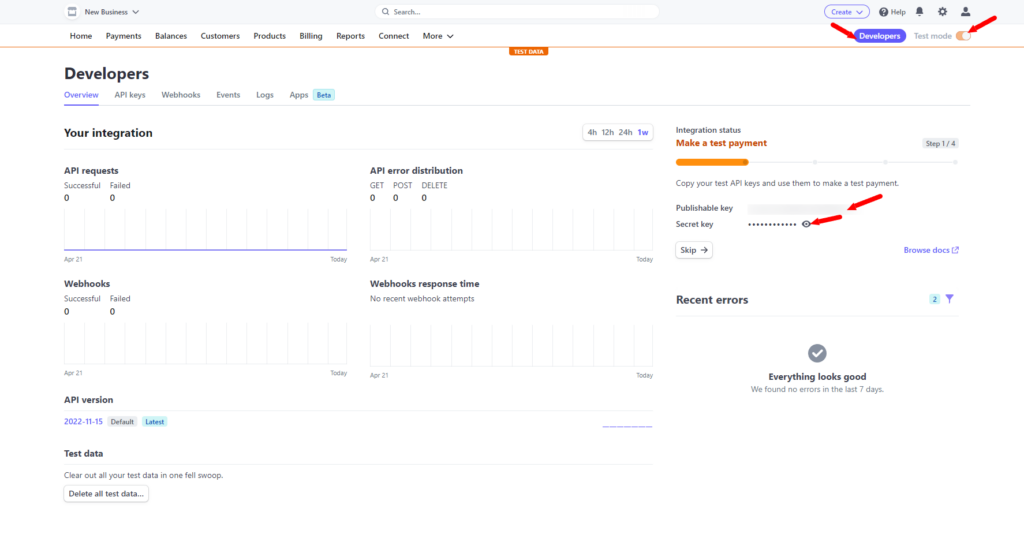Click the Help question mark icon

[x=884, y=12]
